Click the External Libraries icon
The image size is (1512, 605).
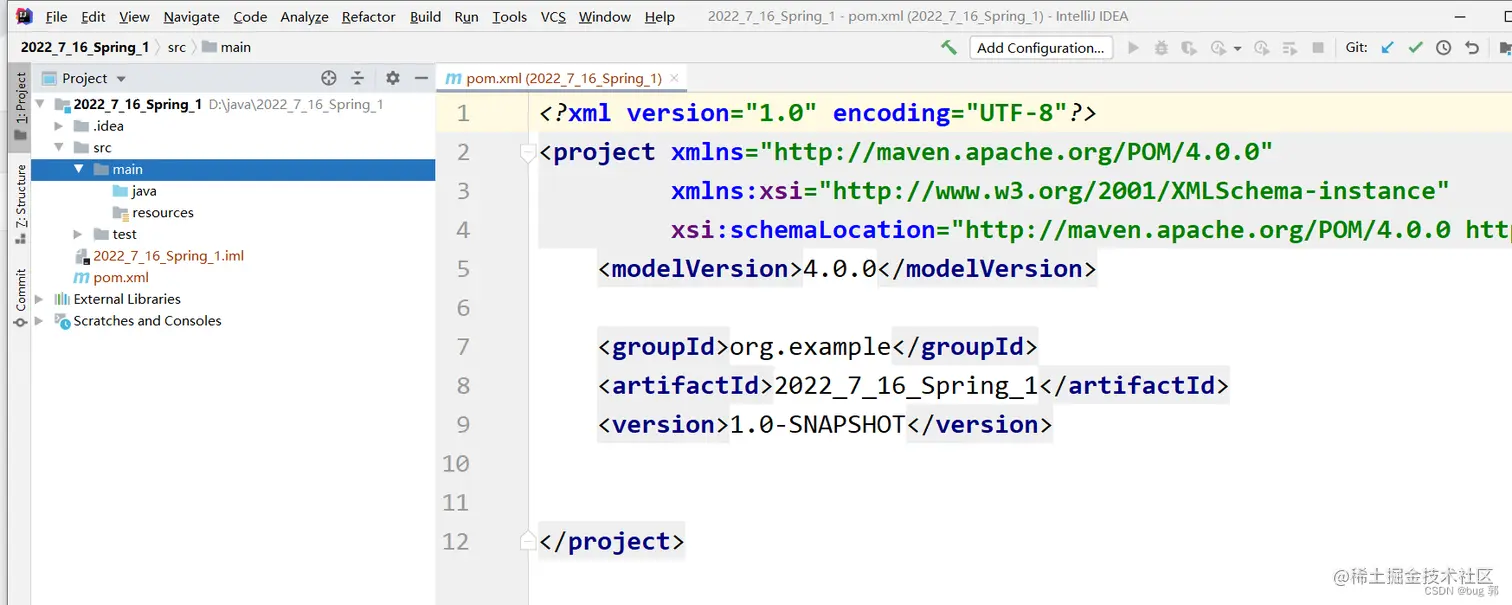(62, 299)
